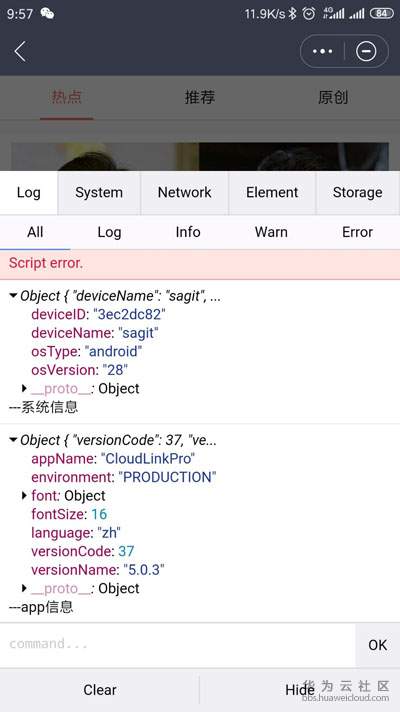Viewport: 400px width, 712px height.
Task: Open the three-dots more menu
Action: (322, 51)
